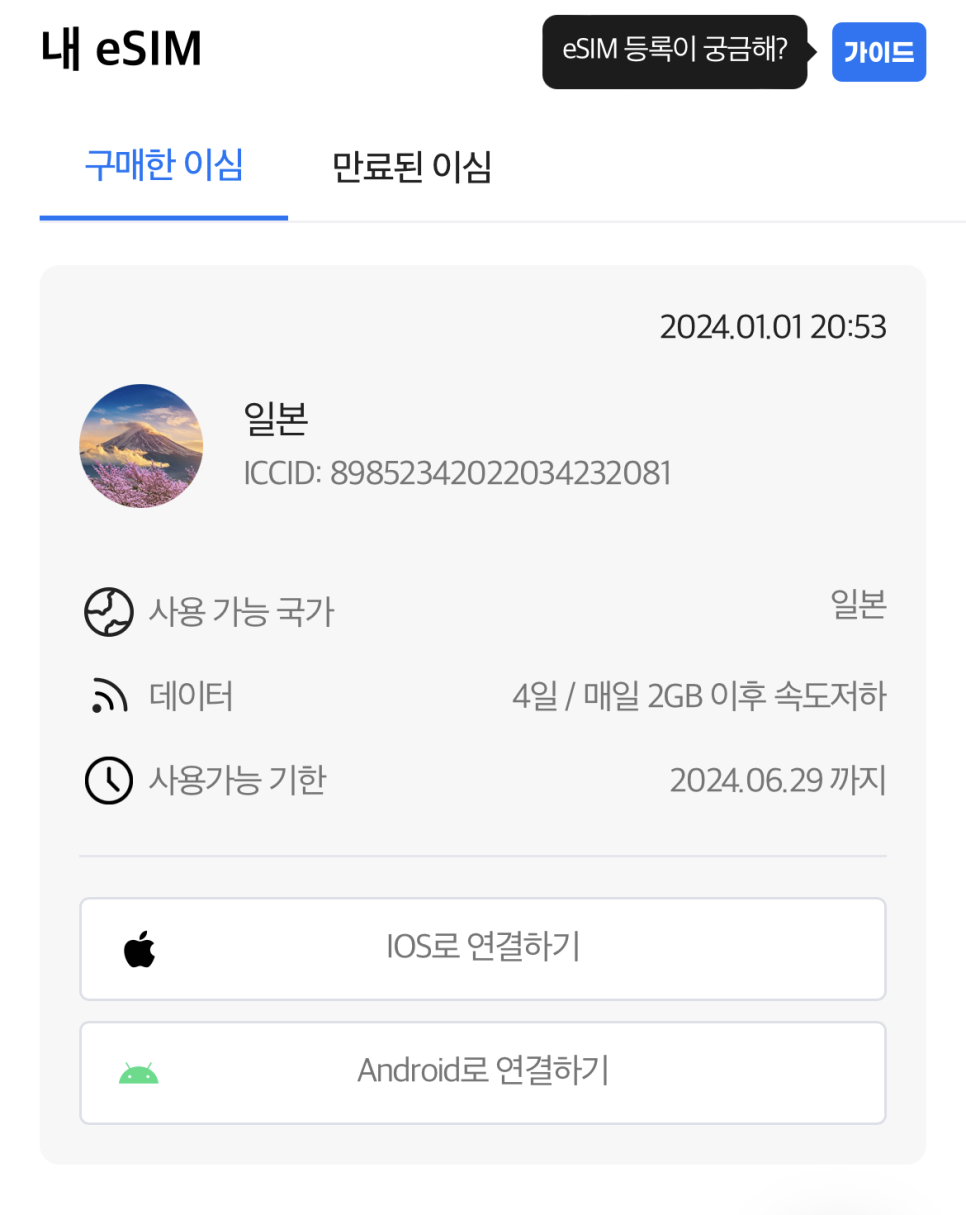Click the eSIM 등록이 궁금해? tooltip
Viewport: 966px width, 1215px height.
pyautogui.click(x=675, y=52)
